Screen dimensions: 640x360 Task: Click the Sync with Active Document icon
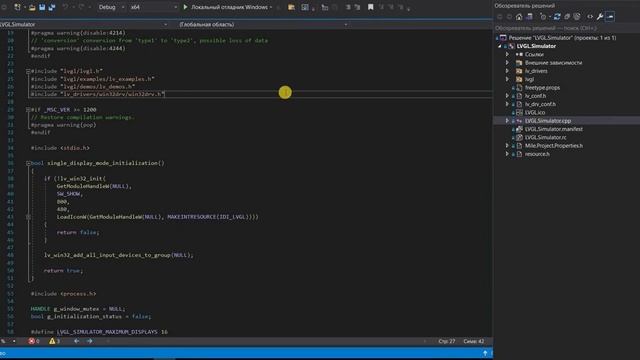coord(557,17)
